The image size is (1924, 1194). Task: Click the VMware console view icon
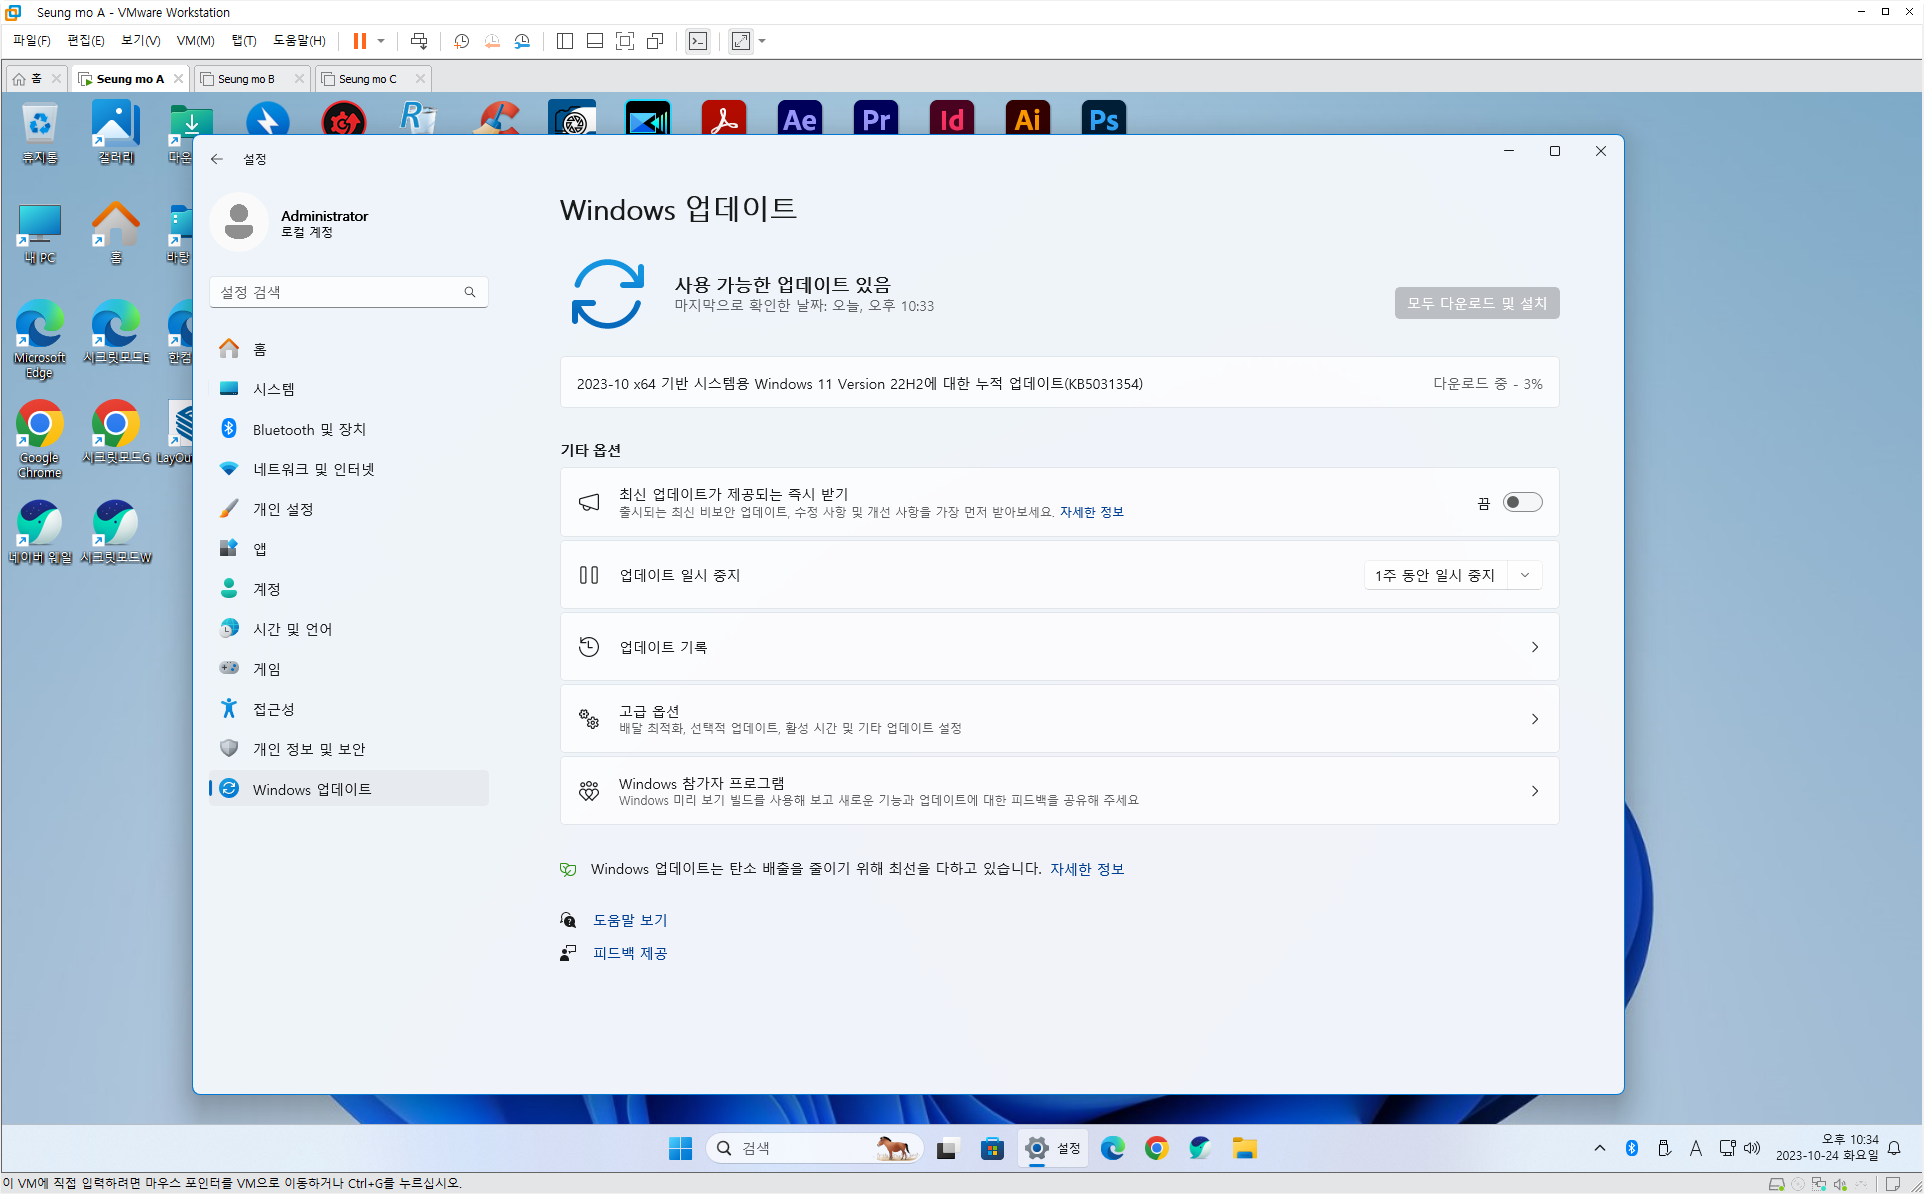tap(698, 41)
